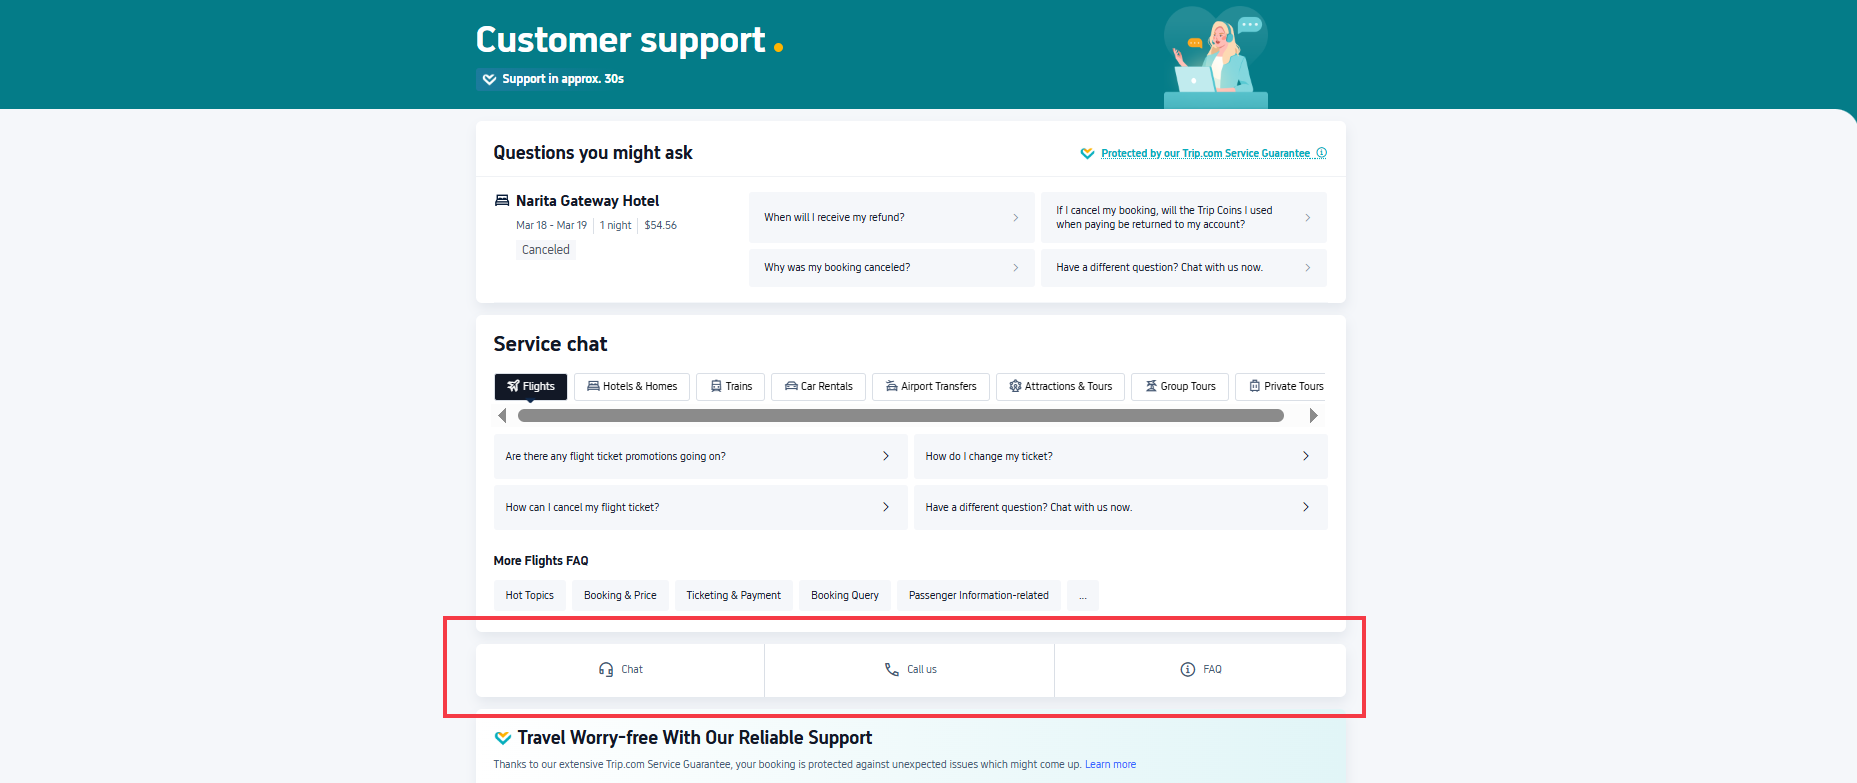Click the right carousel arrow

pos(1313,414)
